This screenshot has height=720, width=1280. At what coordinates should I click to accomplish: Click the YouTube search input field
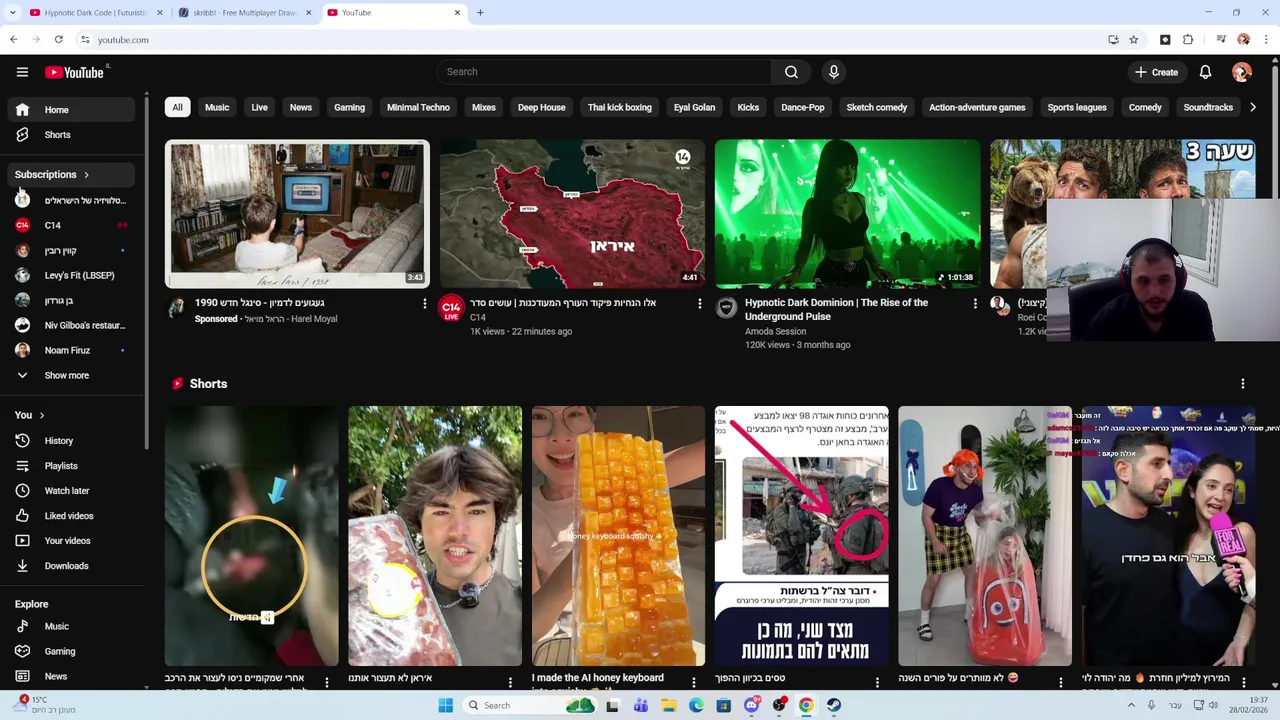point(603,72)
